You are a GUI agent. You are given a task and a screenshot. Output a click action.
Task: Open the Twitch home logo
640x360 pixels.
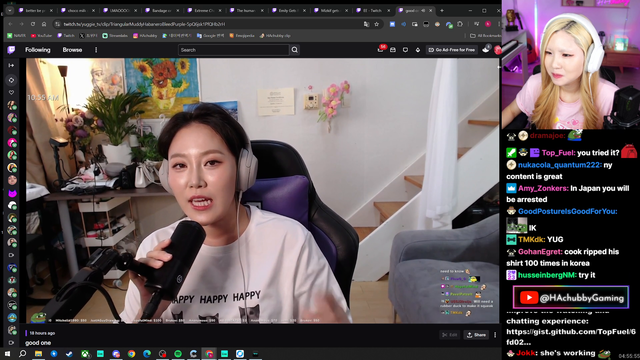point(11,50)
